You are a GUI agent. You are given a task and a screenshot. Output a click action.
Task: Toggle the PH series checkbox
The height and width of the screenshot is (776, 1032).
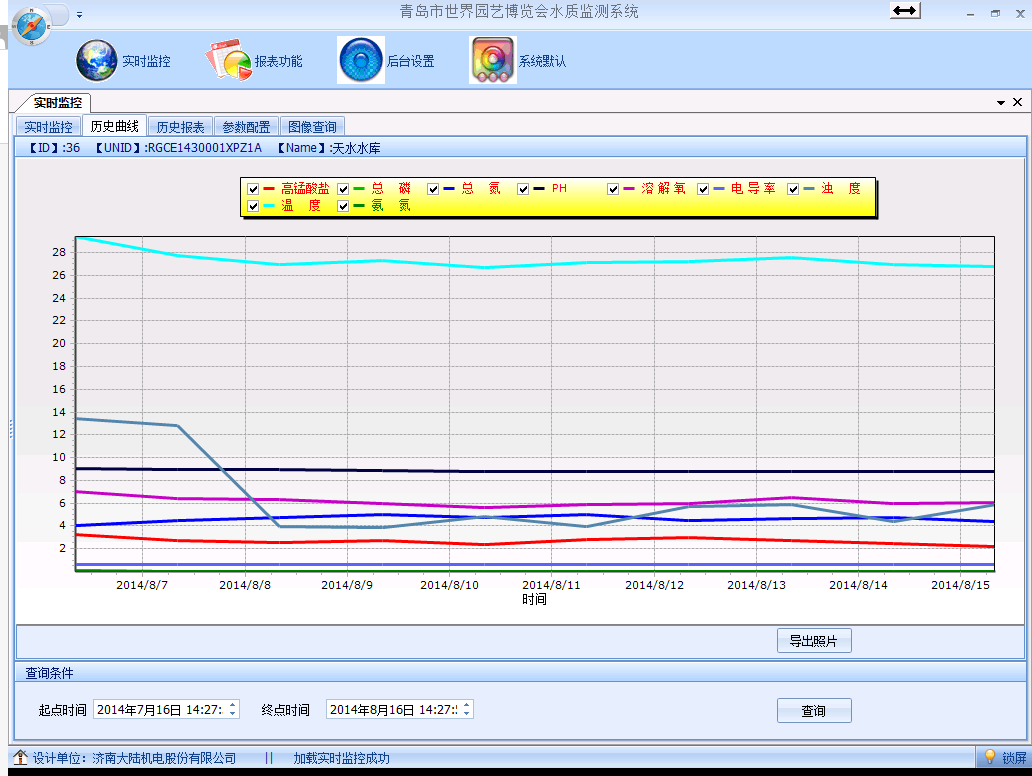(523, 189)
